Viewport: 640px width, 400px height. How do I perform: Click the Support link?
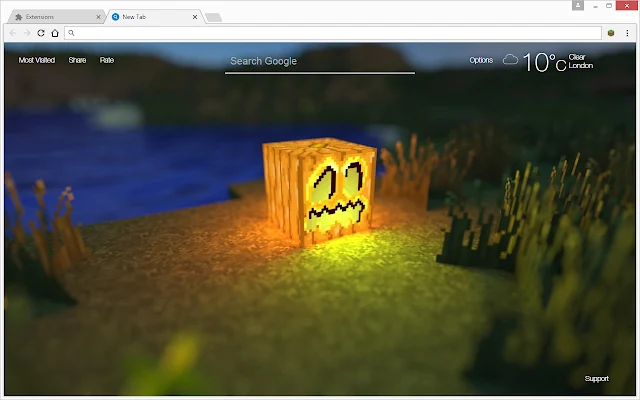pyautogui.click(x=596, y=378)
